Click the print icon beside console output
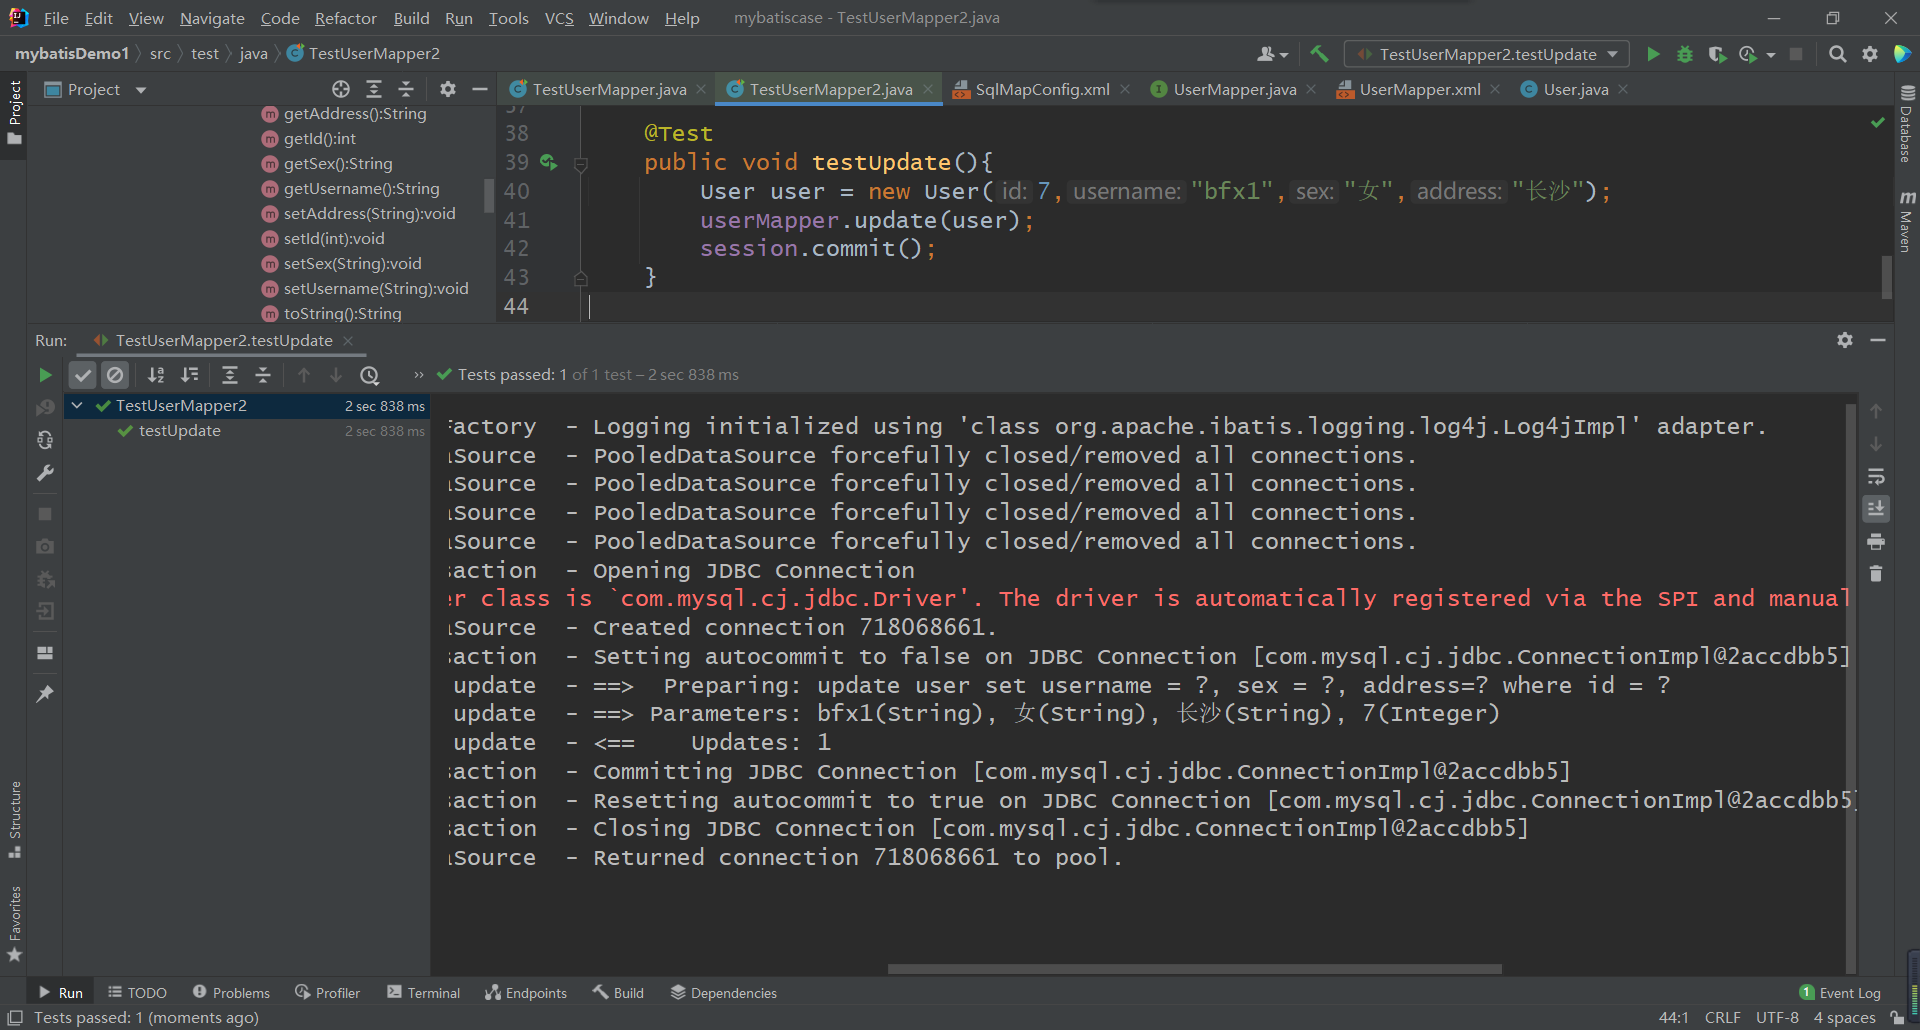The height and width of the screenshot is (1030, 1920). (x=1876, y=542)
